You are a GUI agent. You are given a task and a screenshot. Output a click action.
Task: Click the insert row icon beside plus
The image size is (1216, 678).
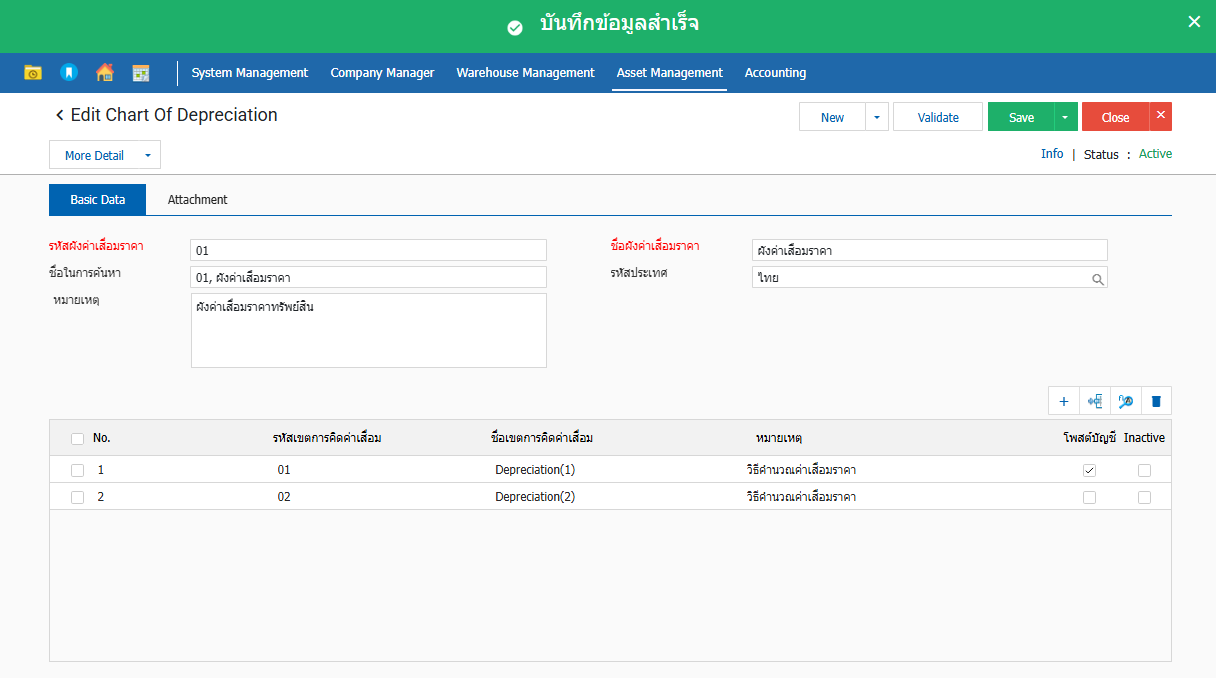pyautogui.click(x=1095, y=401)
